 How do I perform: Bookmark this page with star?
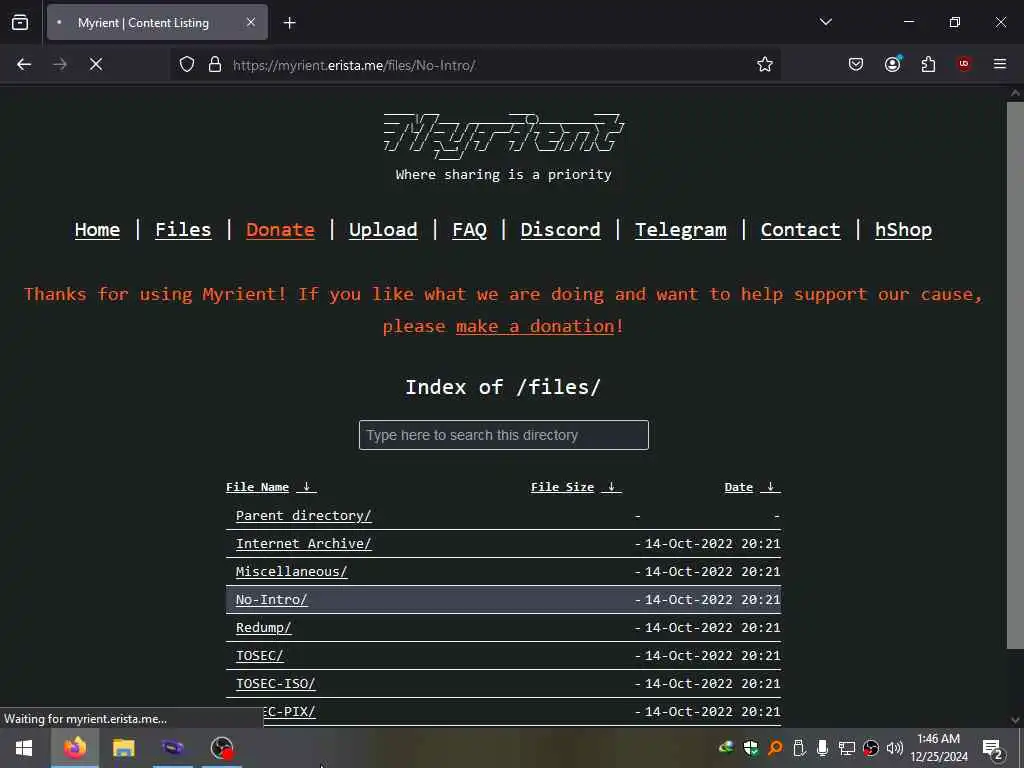765,64
